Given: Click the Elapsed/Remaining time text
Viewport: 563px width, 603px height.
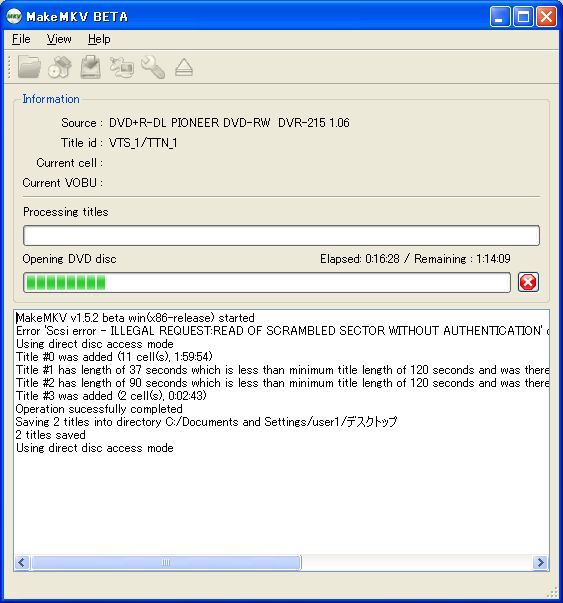Looking at the screenshot, I should click(415, 259).
